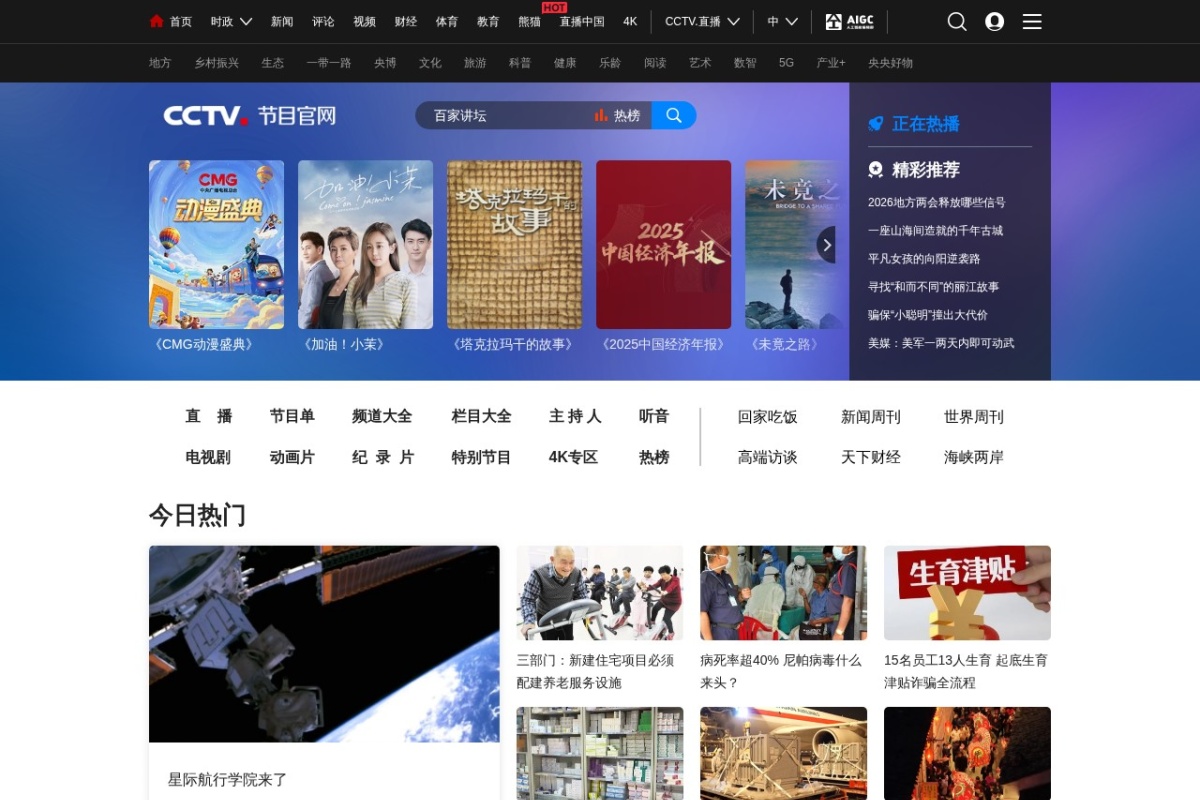Expand the 时政 dropdown menu
This screenshot has height=800, width=1200.
[x=229, y=21]
